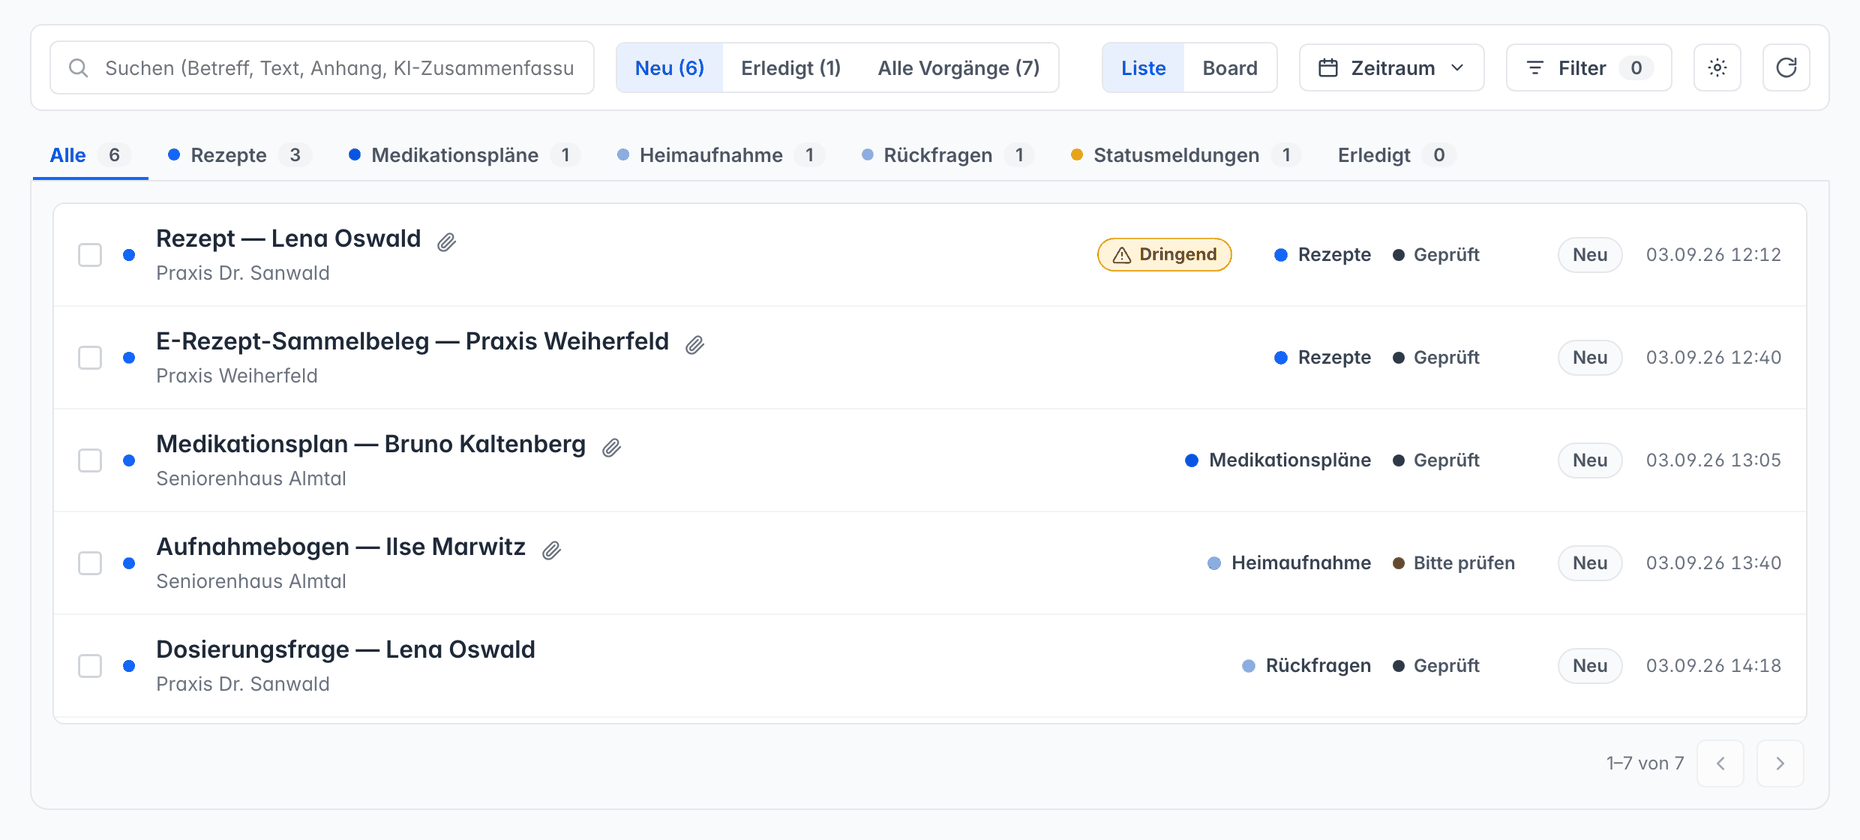
Task: Select checkbox for Dosierungsfrage — Lena Oswald
Action: 90,666
